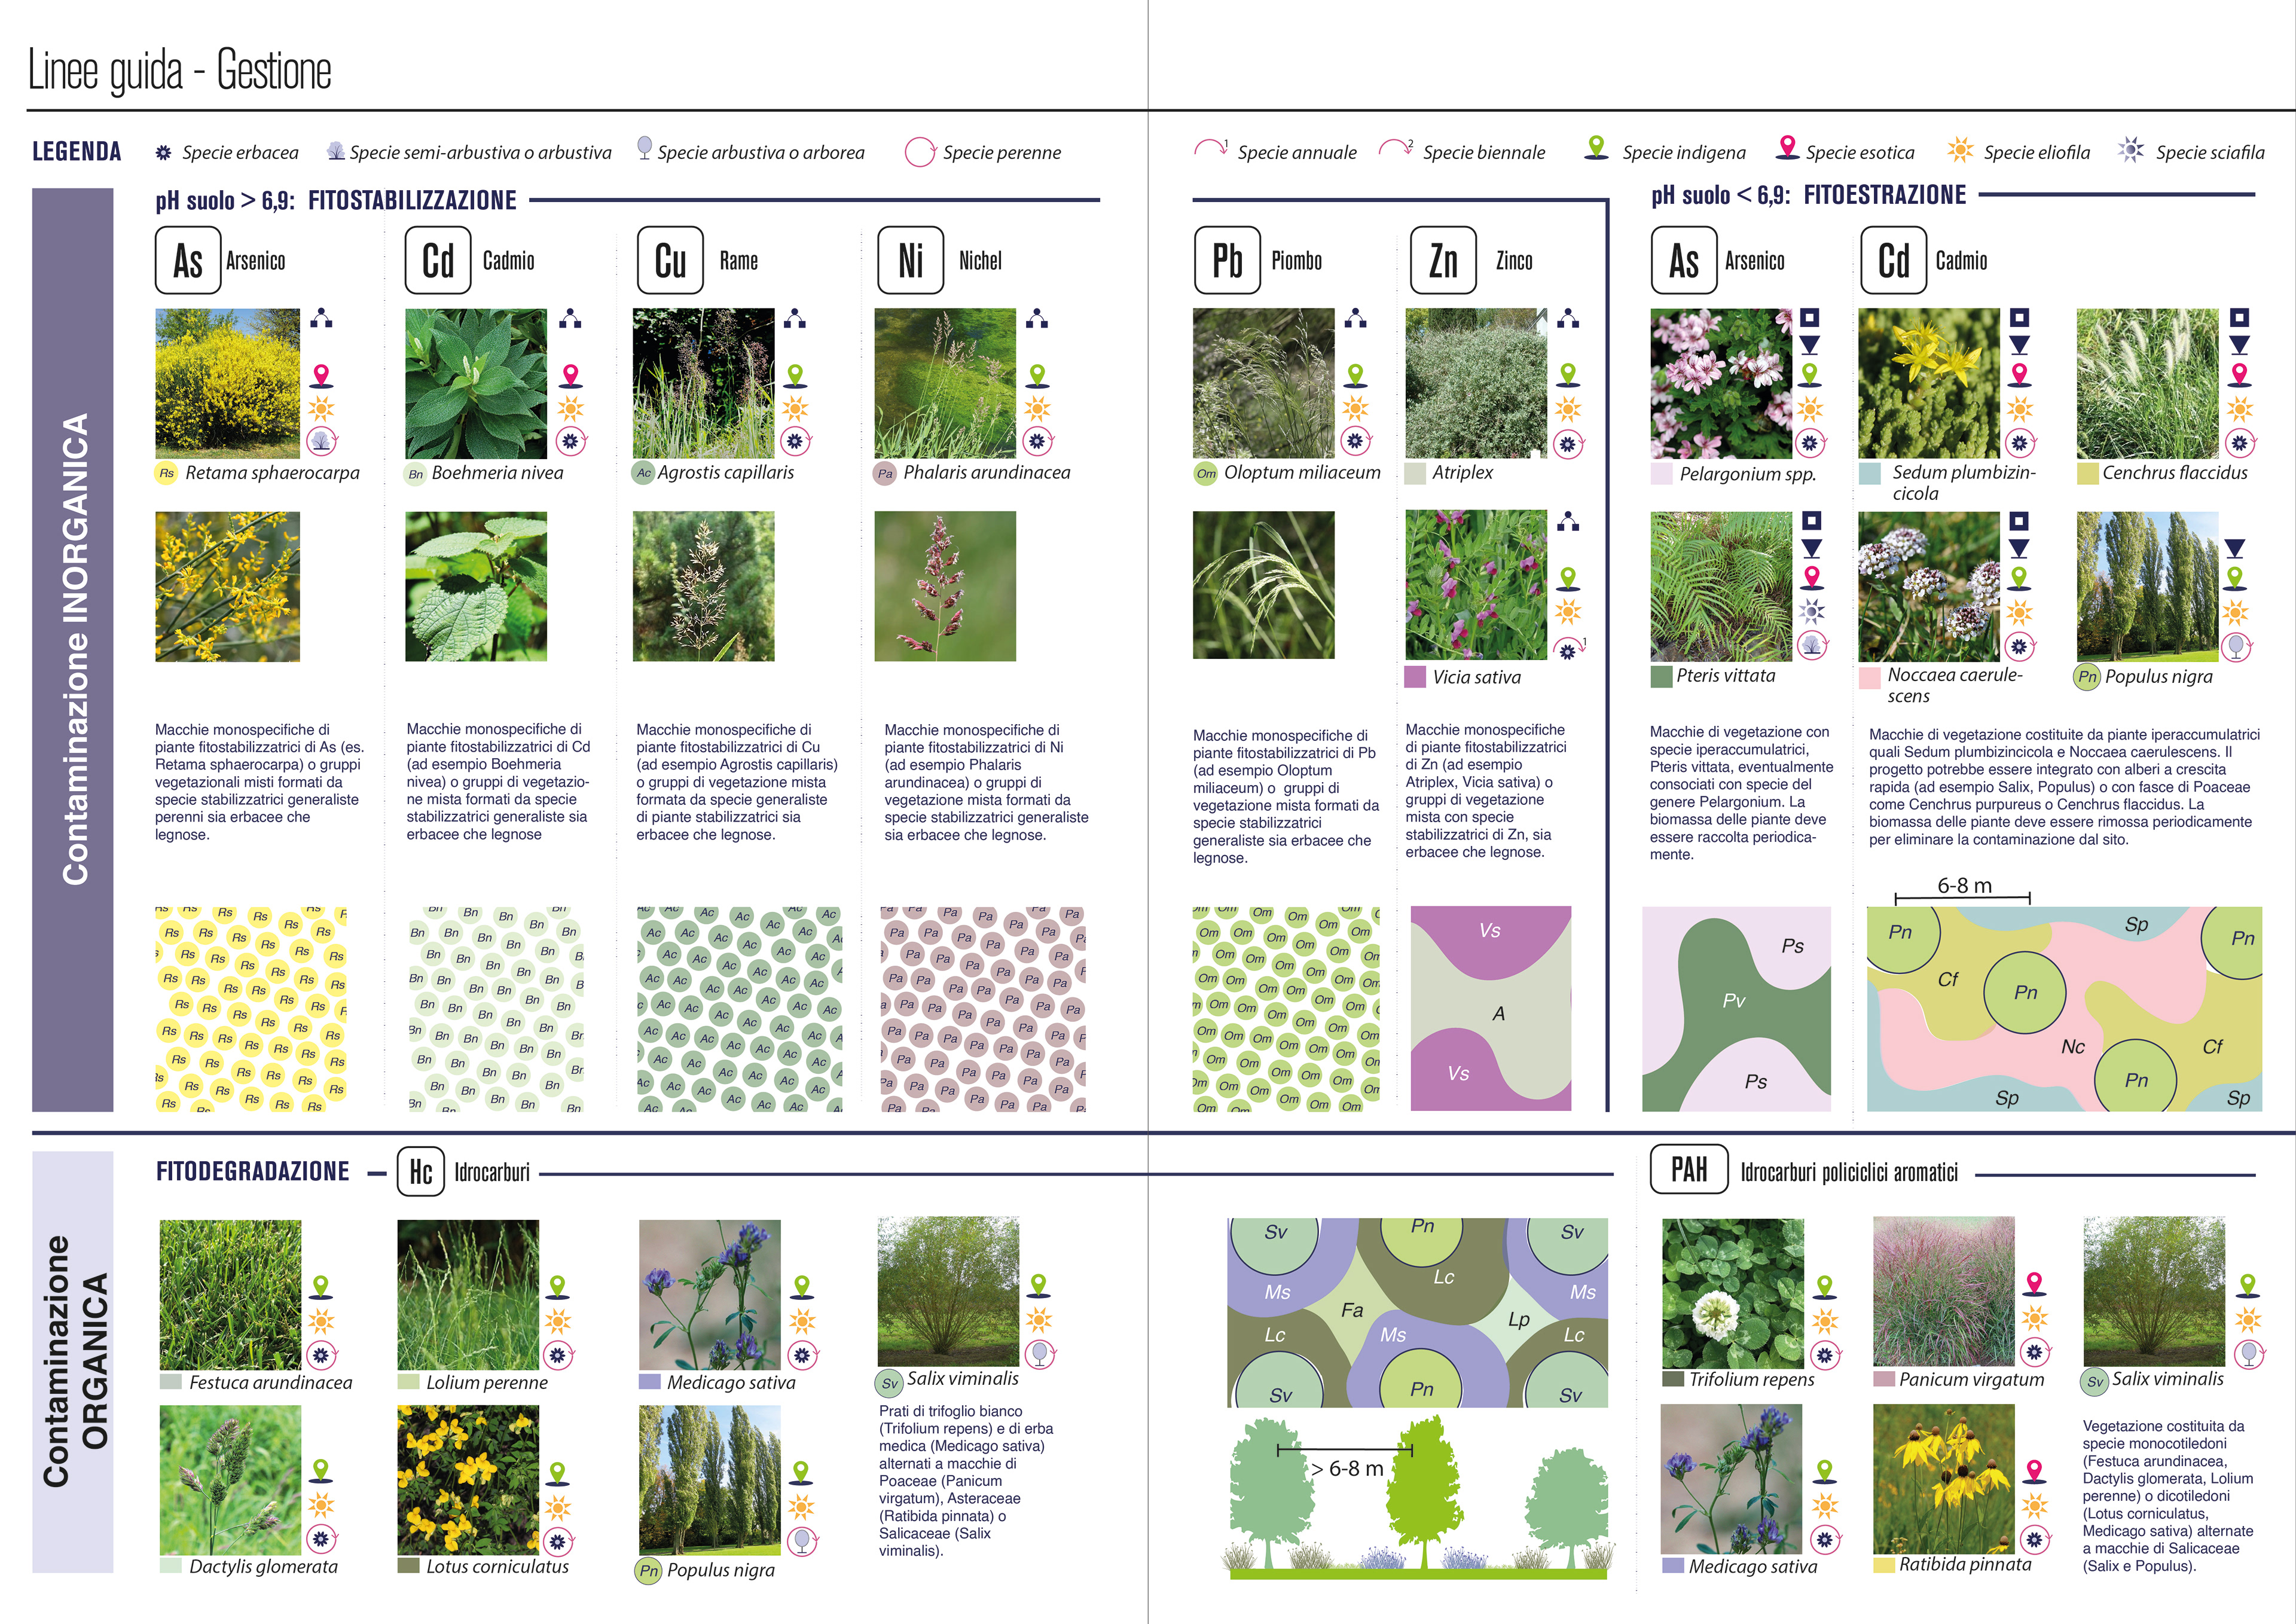
Task: Click the Contaminazione INORGANICA vertical banner
Action: 73,650
